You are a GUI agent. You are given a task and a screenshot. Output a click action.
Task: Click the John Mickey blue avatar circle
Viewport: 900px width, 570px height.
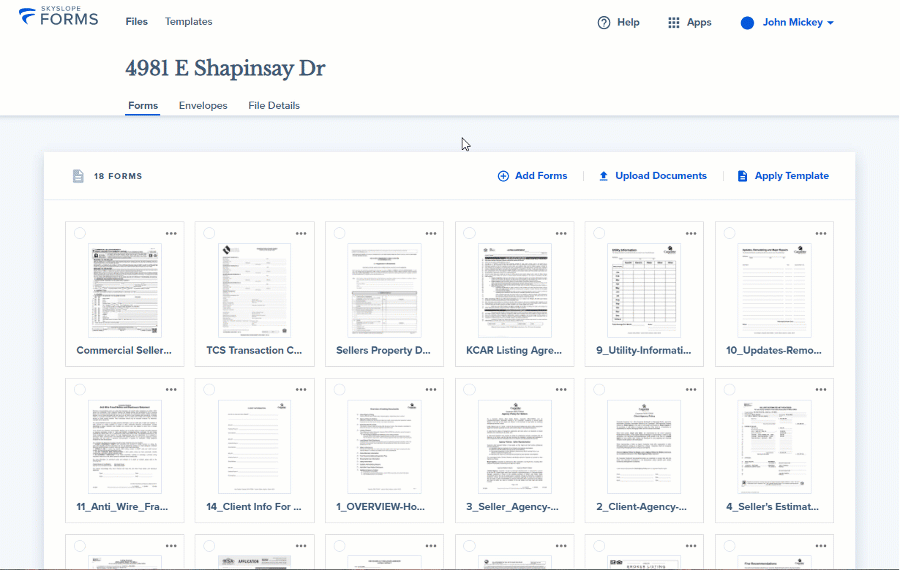[747, 23]
